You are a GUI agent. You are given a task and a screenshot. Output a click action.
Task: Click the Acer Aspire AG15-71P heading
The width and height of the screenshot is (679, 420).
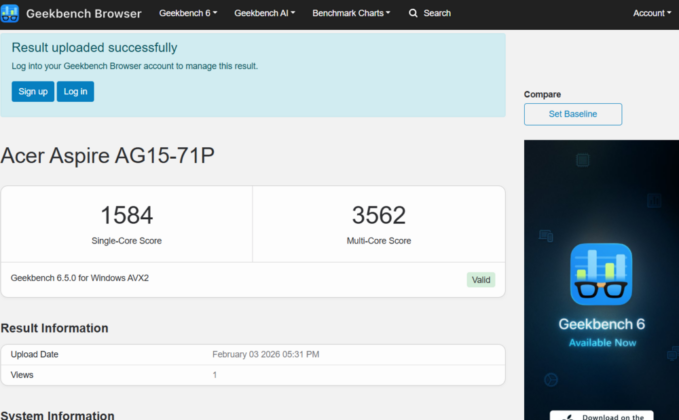click(107, 155)
